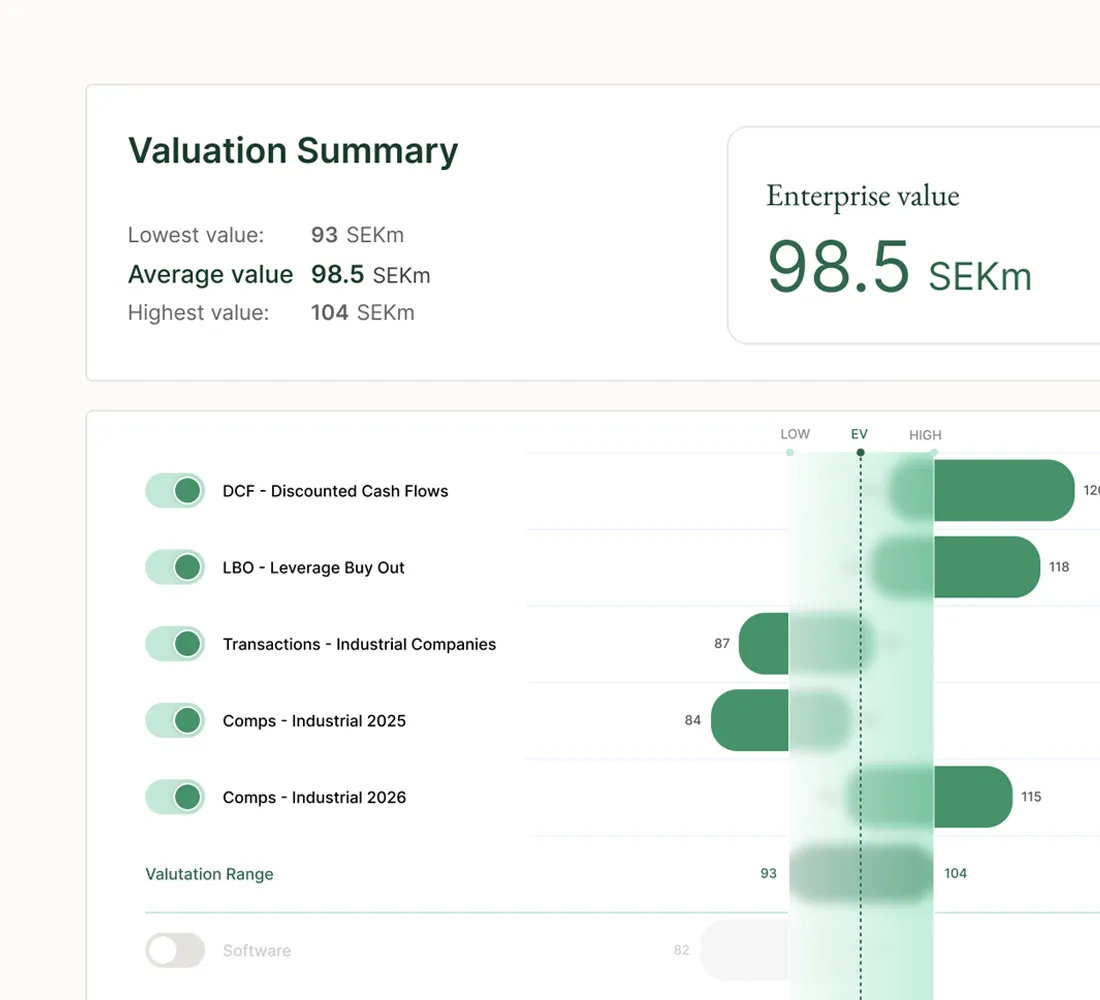This screenshot has width=1100, height=1000.
Task: Click the "Comps - Industrial 2025" label
Action: click(x=314, y=721)
